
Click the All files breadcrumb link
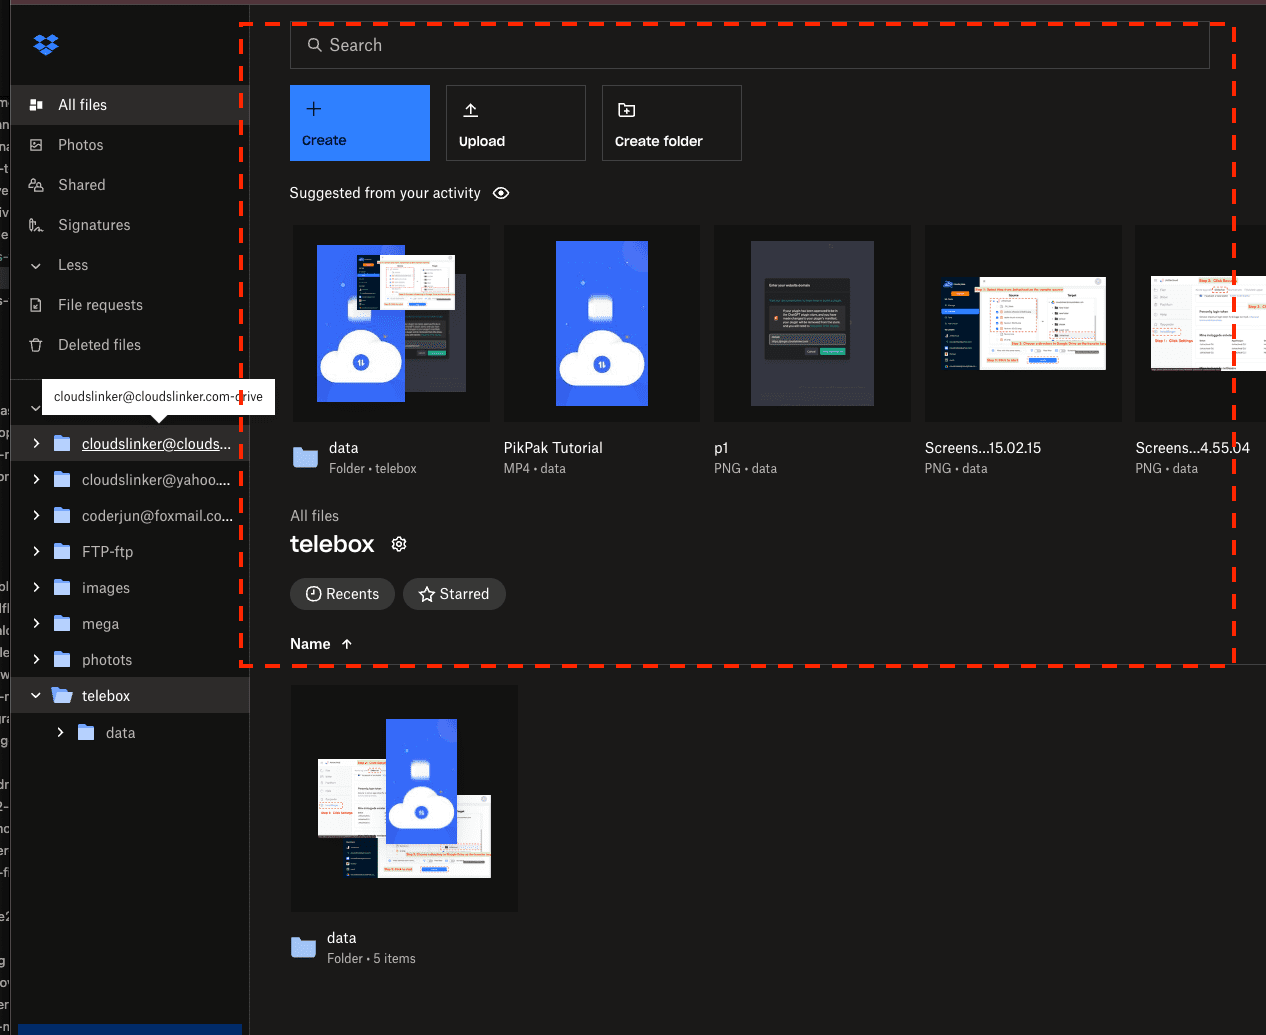click(x=314, y=516)
